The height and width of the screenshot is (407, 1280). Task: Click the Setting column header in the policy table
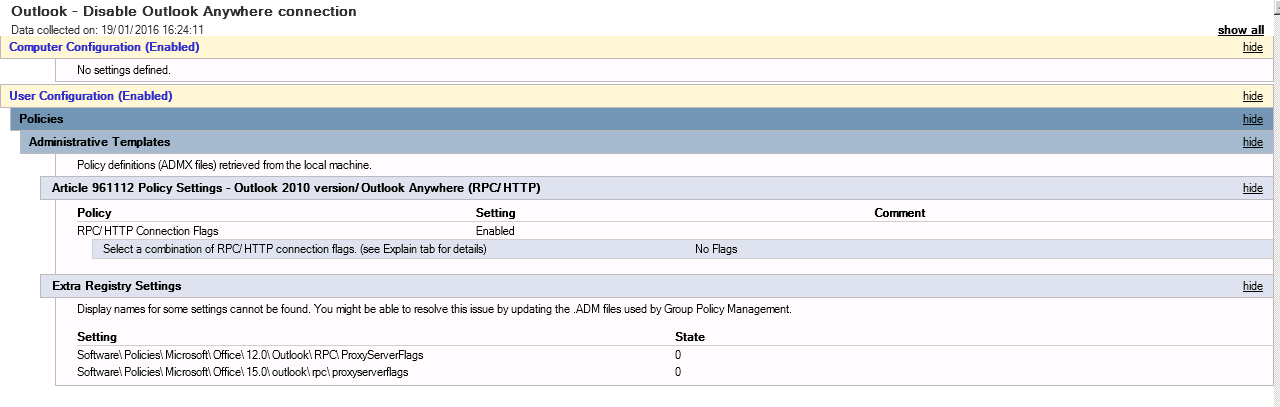(x=495, y=213)
